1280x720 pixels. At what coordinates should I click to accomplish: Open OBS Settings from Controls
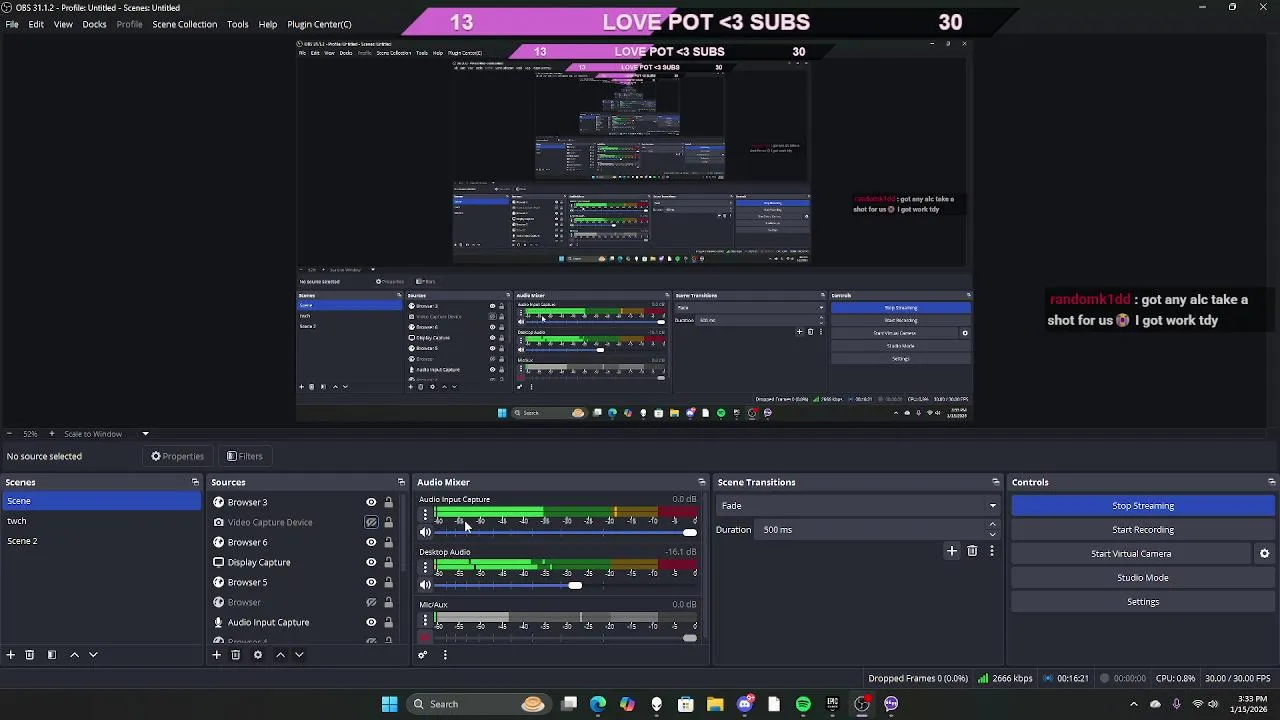pos(1143,602)
